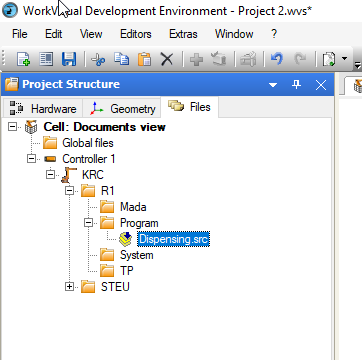The width and height of the screenshot is (362, 360).
Task: Collapse the Controller 1 tree node
Action: click(31, 159)
